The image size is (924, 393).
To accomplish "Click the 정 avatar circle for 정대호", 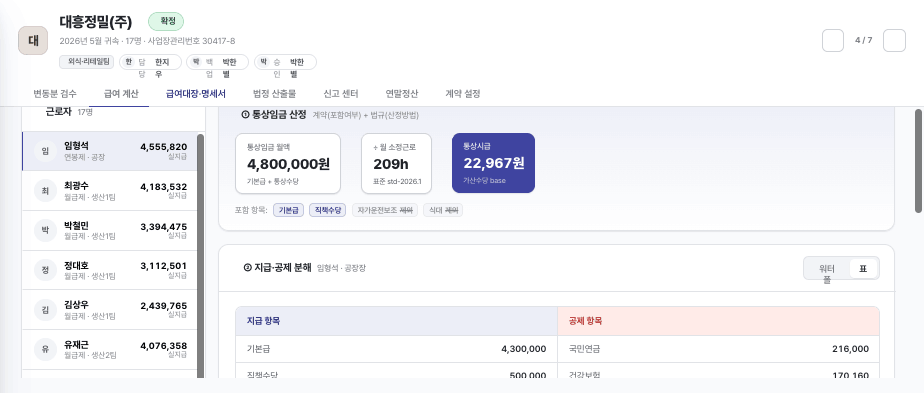I will [45, 270].
